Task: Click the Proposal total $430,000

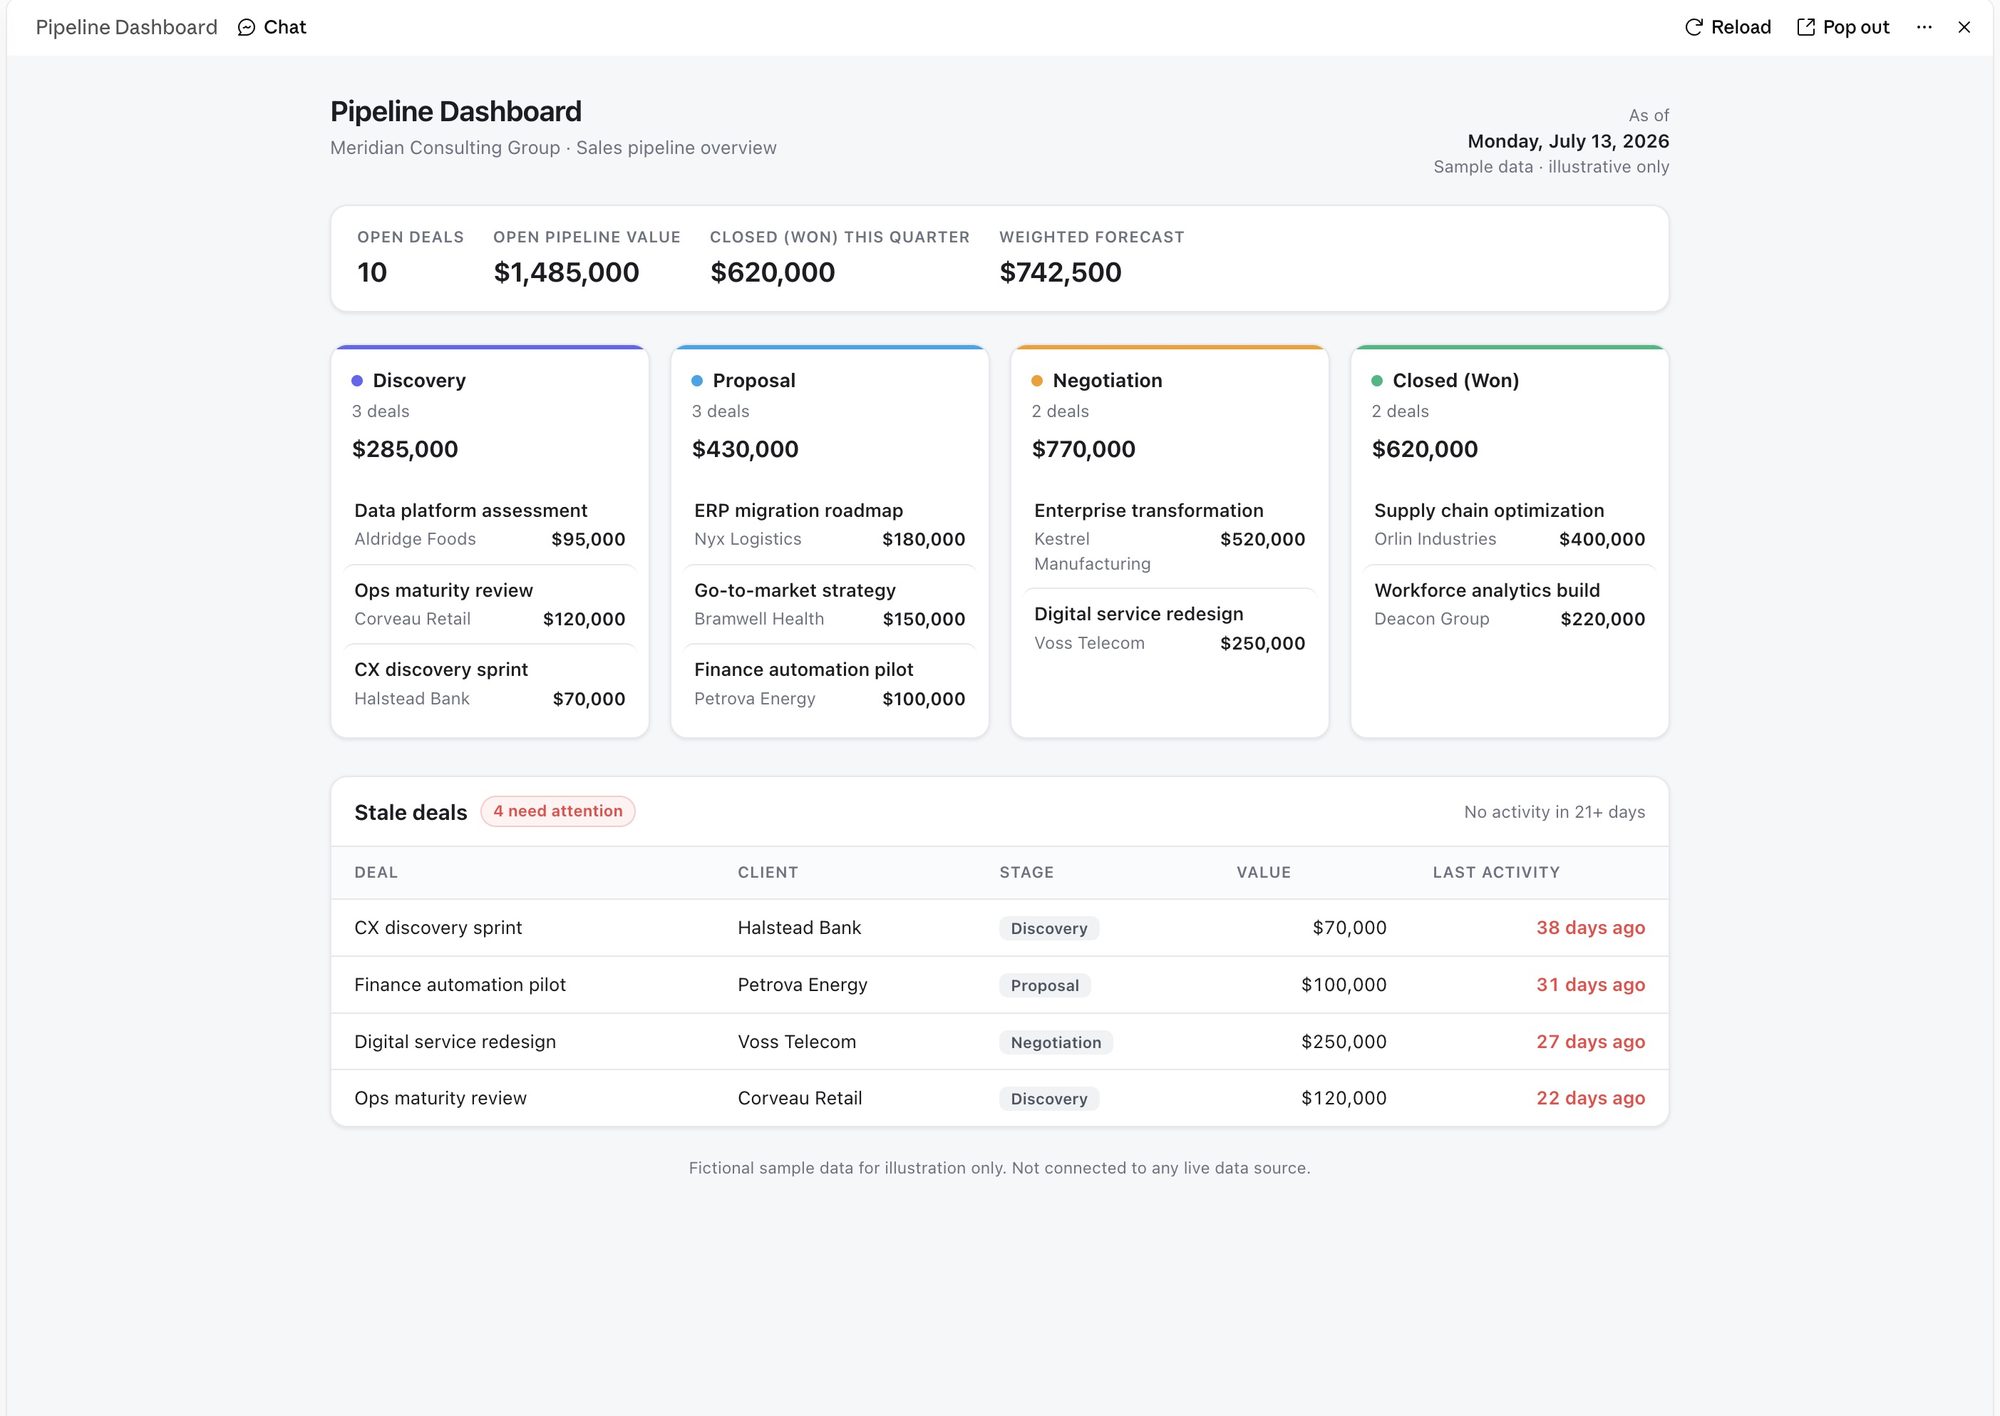Action: (x=745, y=449)
